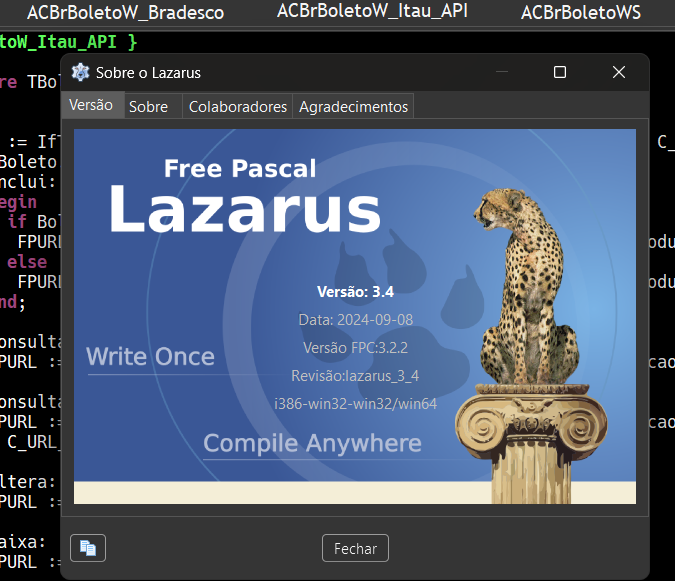Click the Data: 2024-09-08 text
The height and width of the screenshot is (581, 675).
pyautogui.click(x=356, y=320)
